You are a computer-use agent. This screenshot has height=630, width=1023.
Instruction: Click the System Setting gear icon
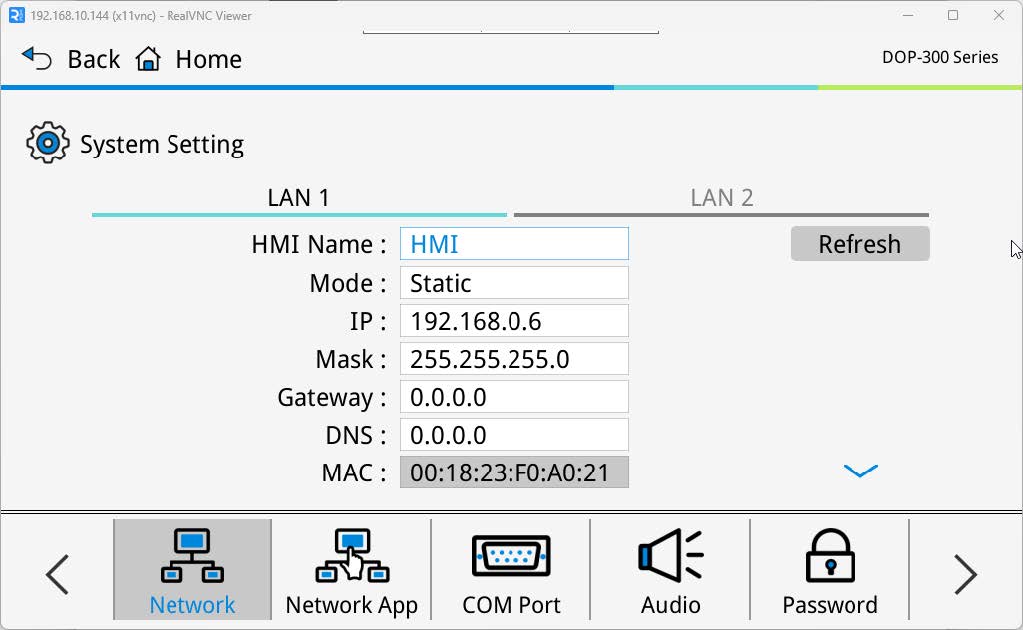46,143
